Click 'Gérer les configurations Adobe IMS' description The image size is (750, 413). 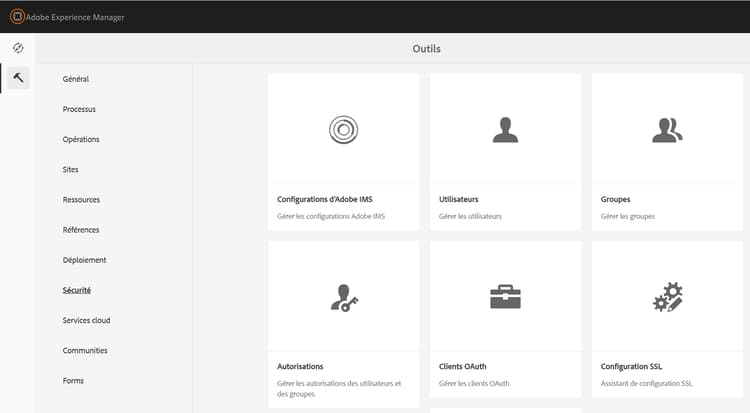tap(331, 216)
